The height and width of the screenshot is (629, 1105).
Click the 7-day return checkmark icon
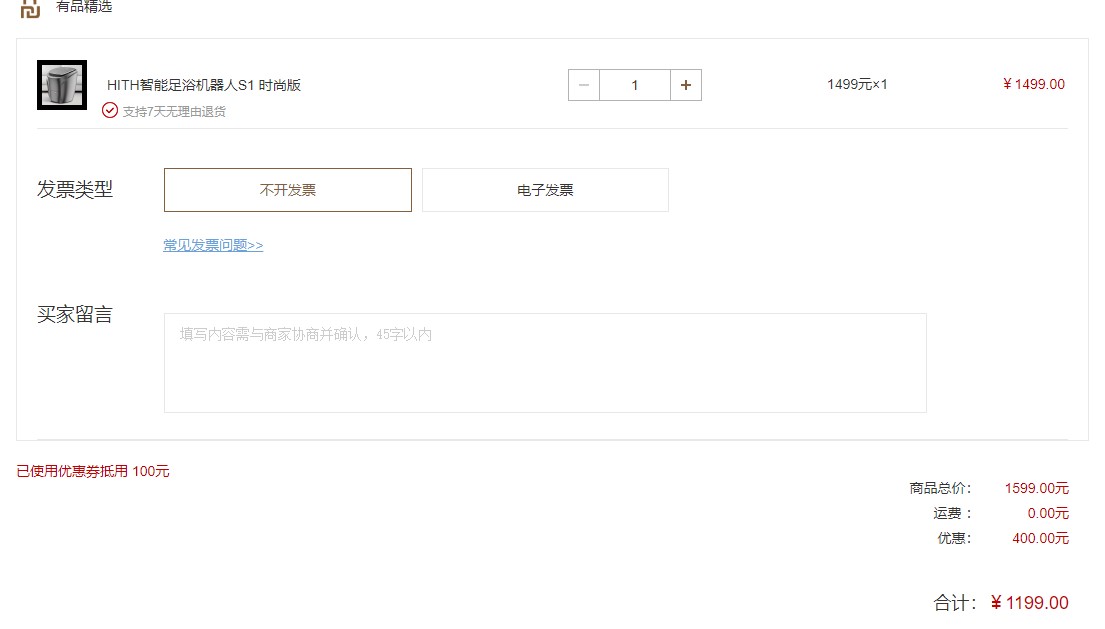(x=110, y=111)
